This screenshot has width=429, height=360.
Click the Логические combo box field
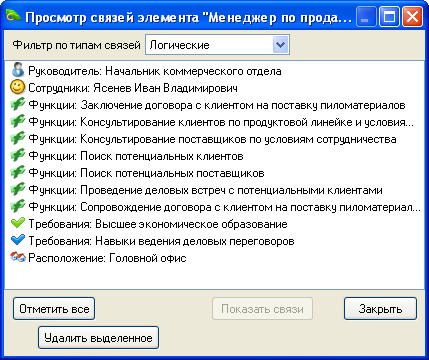point(217,45)
